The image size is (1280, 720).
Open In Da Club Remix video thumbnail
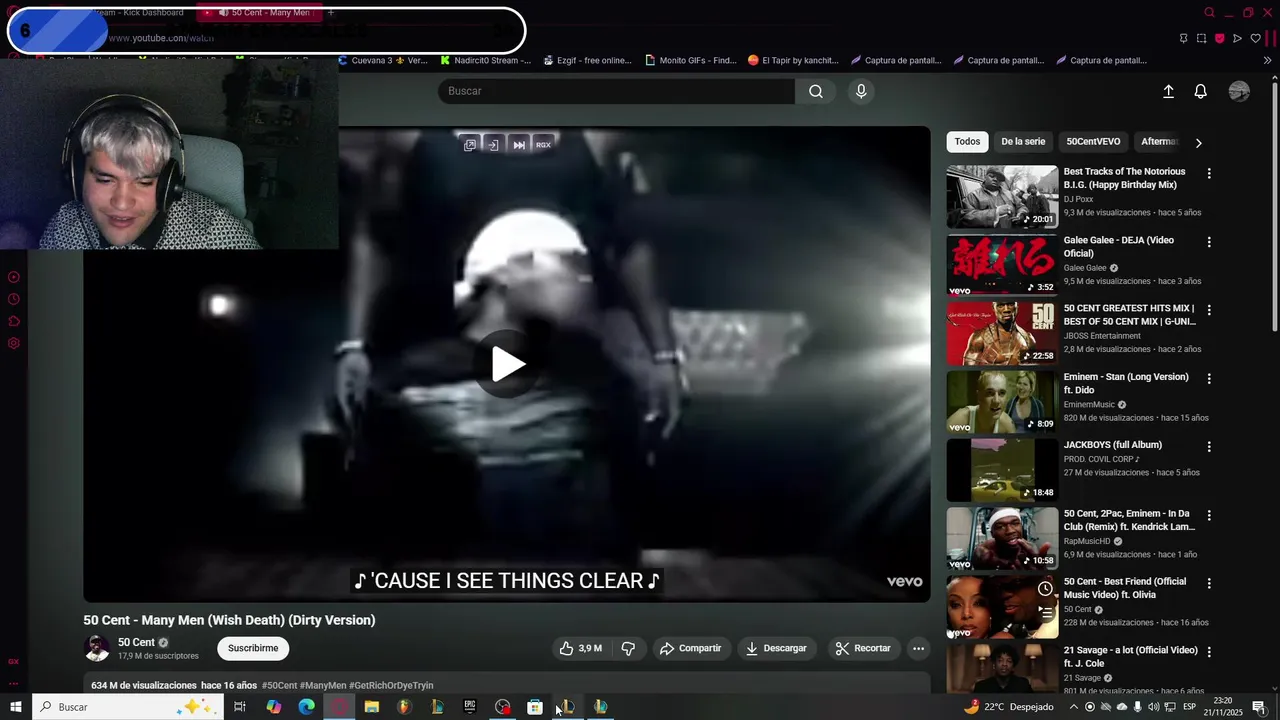(1002, 538)
